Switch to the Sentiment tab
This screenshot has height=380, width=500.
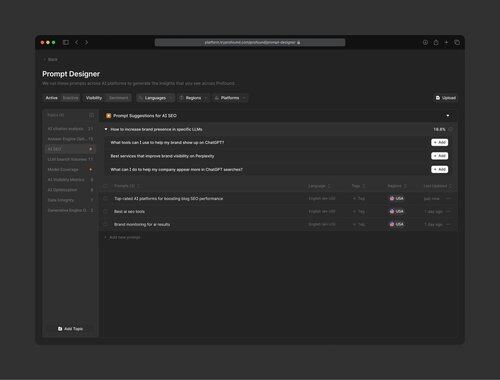click(x=118, y=98)
